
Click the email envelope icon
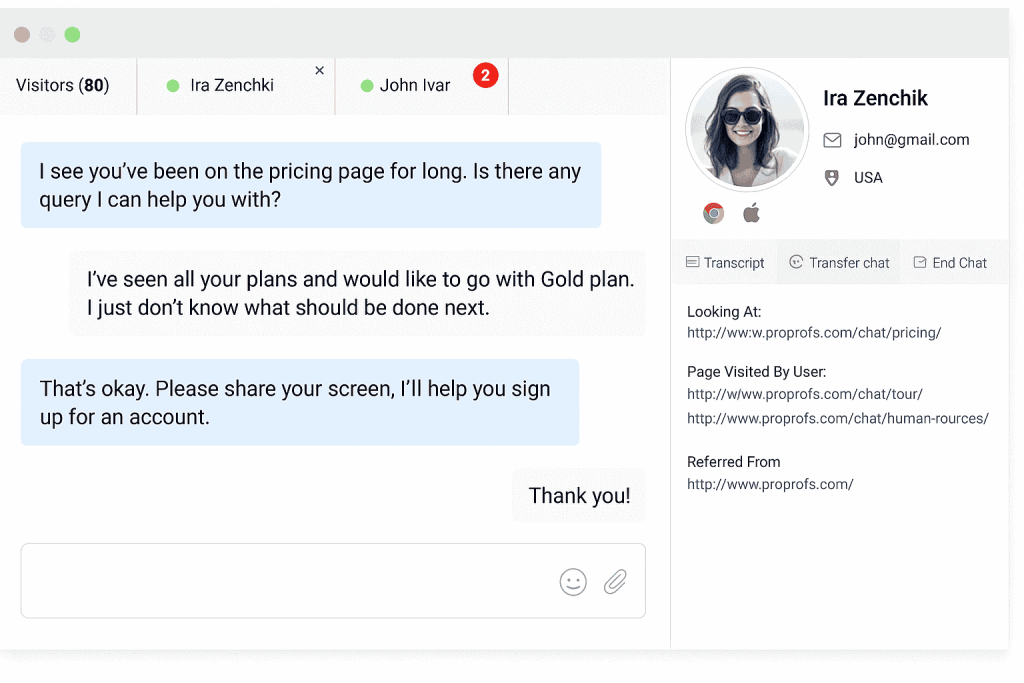[x=832, y=140]
